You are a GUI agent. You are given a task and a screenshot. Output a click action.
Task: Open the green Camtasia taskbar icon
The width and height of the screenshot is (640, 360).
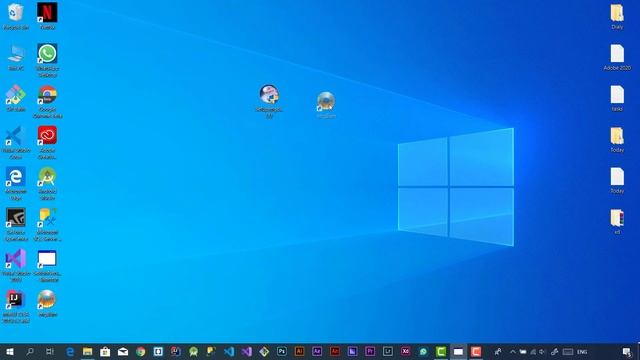click(x=441, y=351)
